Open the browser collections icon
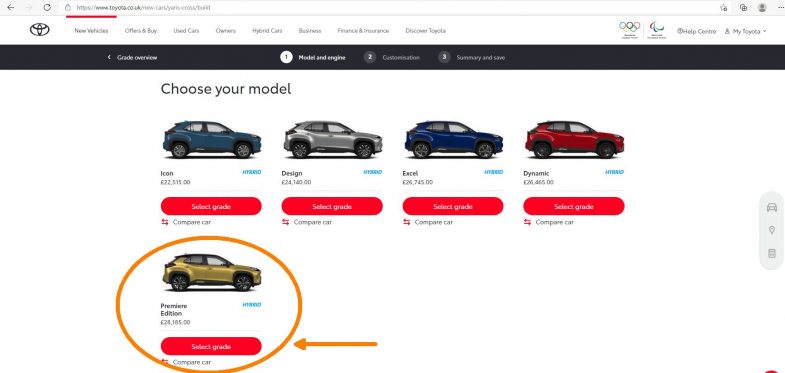785x373 pixels. tap(744, 8)
